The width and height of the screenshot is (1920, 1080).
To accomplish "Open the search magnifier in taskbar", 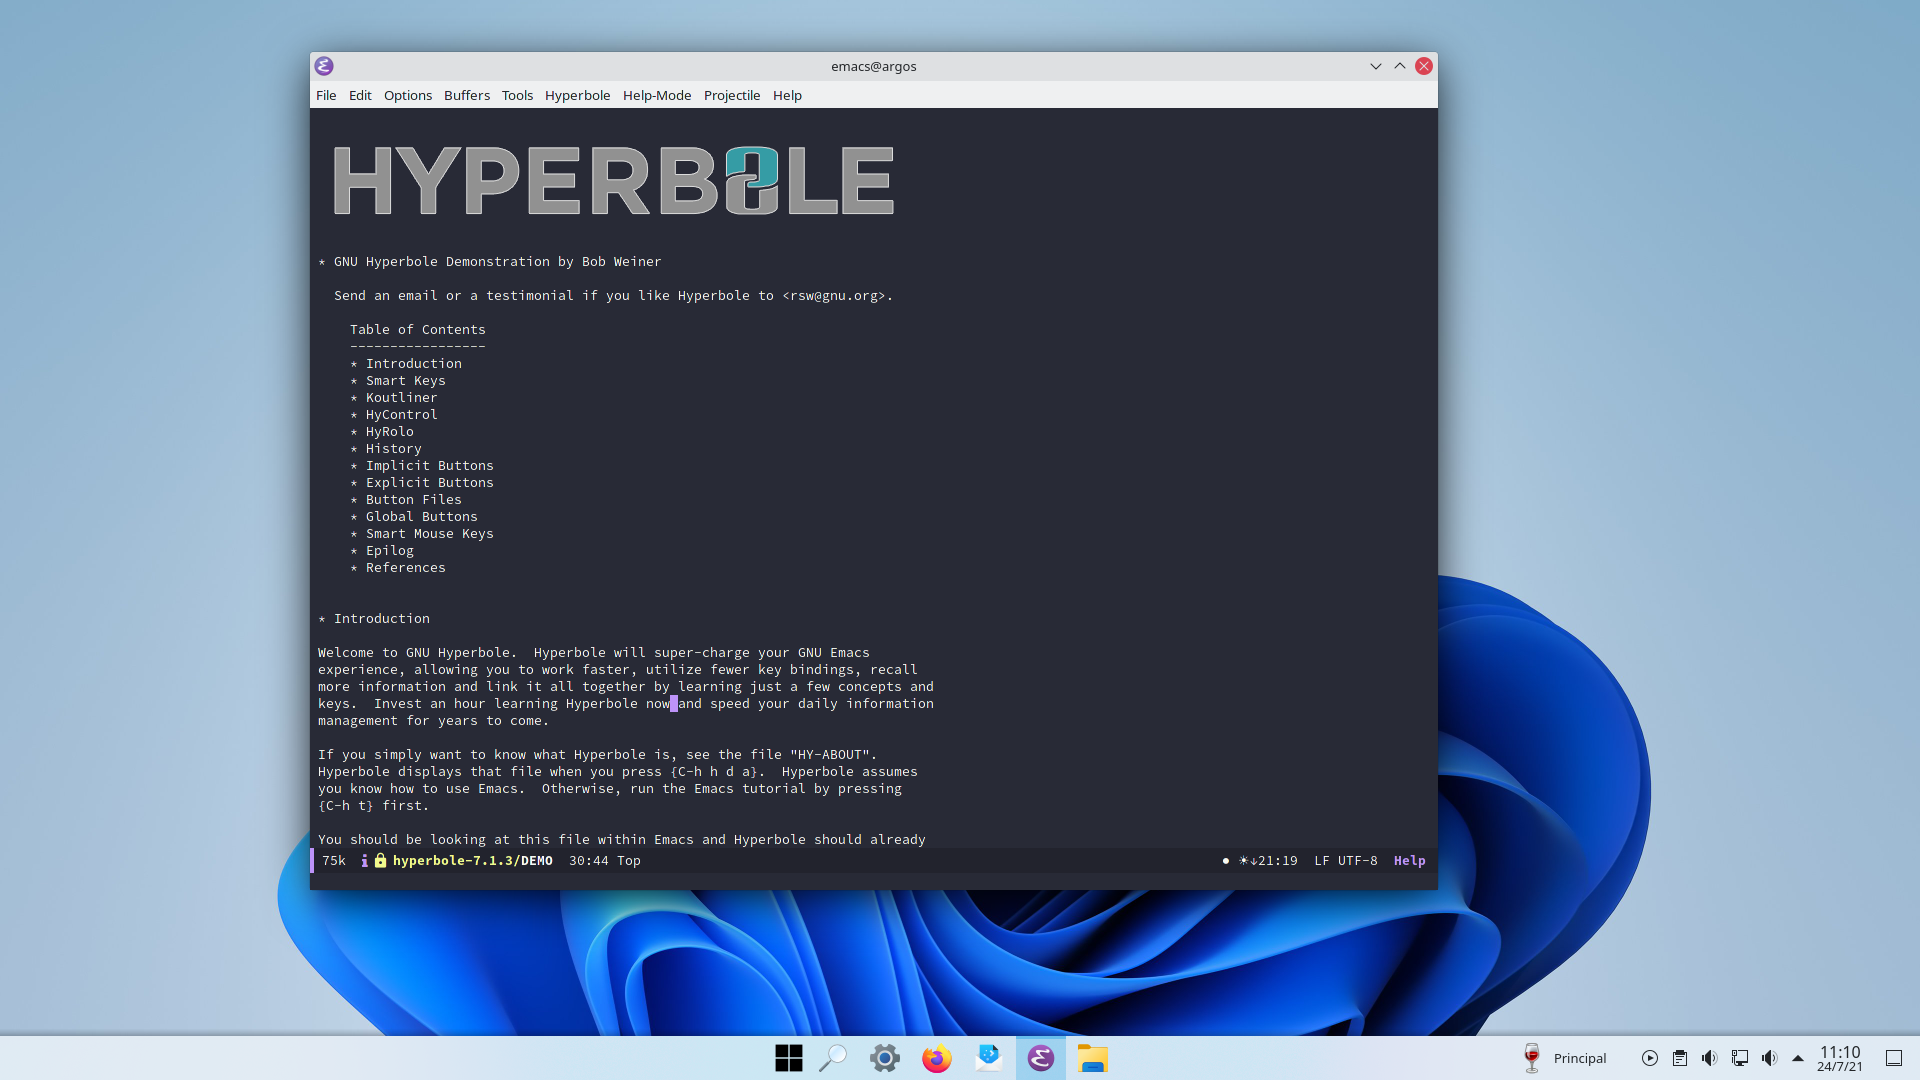I will (833, 1058).
